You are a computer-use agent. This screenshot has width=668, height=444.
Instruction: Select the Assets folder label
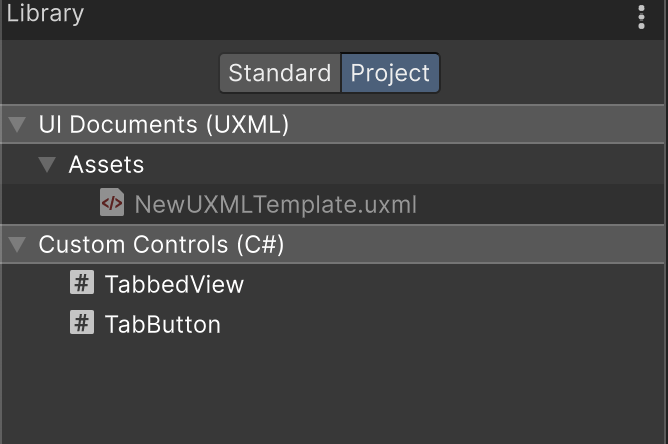[x=107, y=164]
